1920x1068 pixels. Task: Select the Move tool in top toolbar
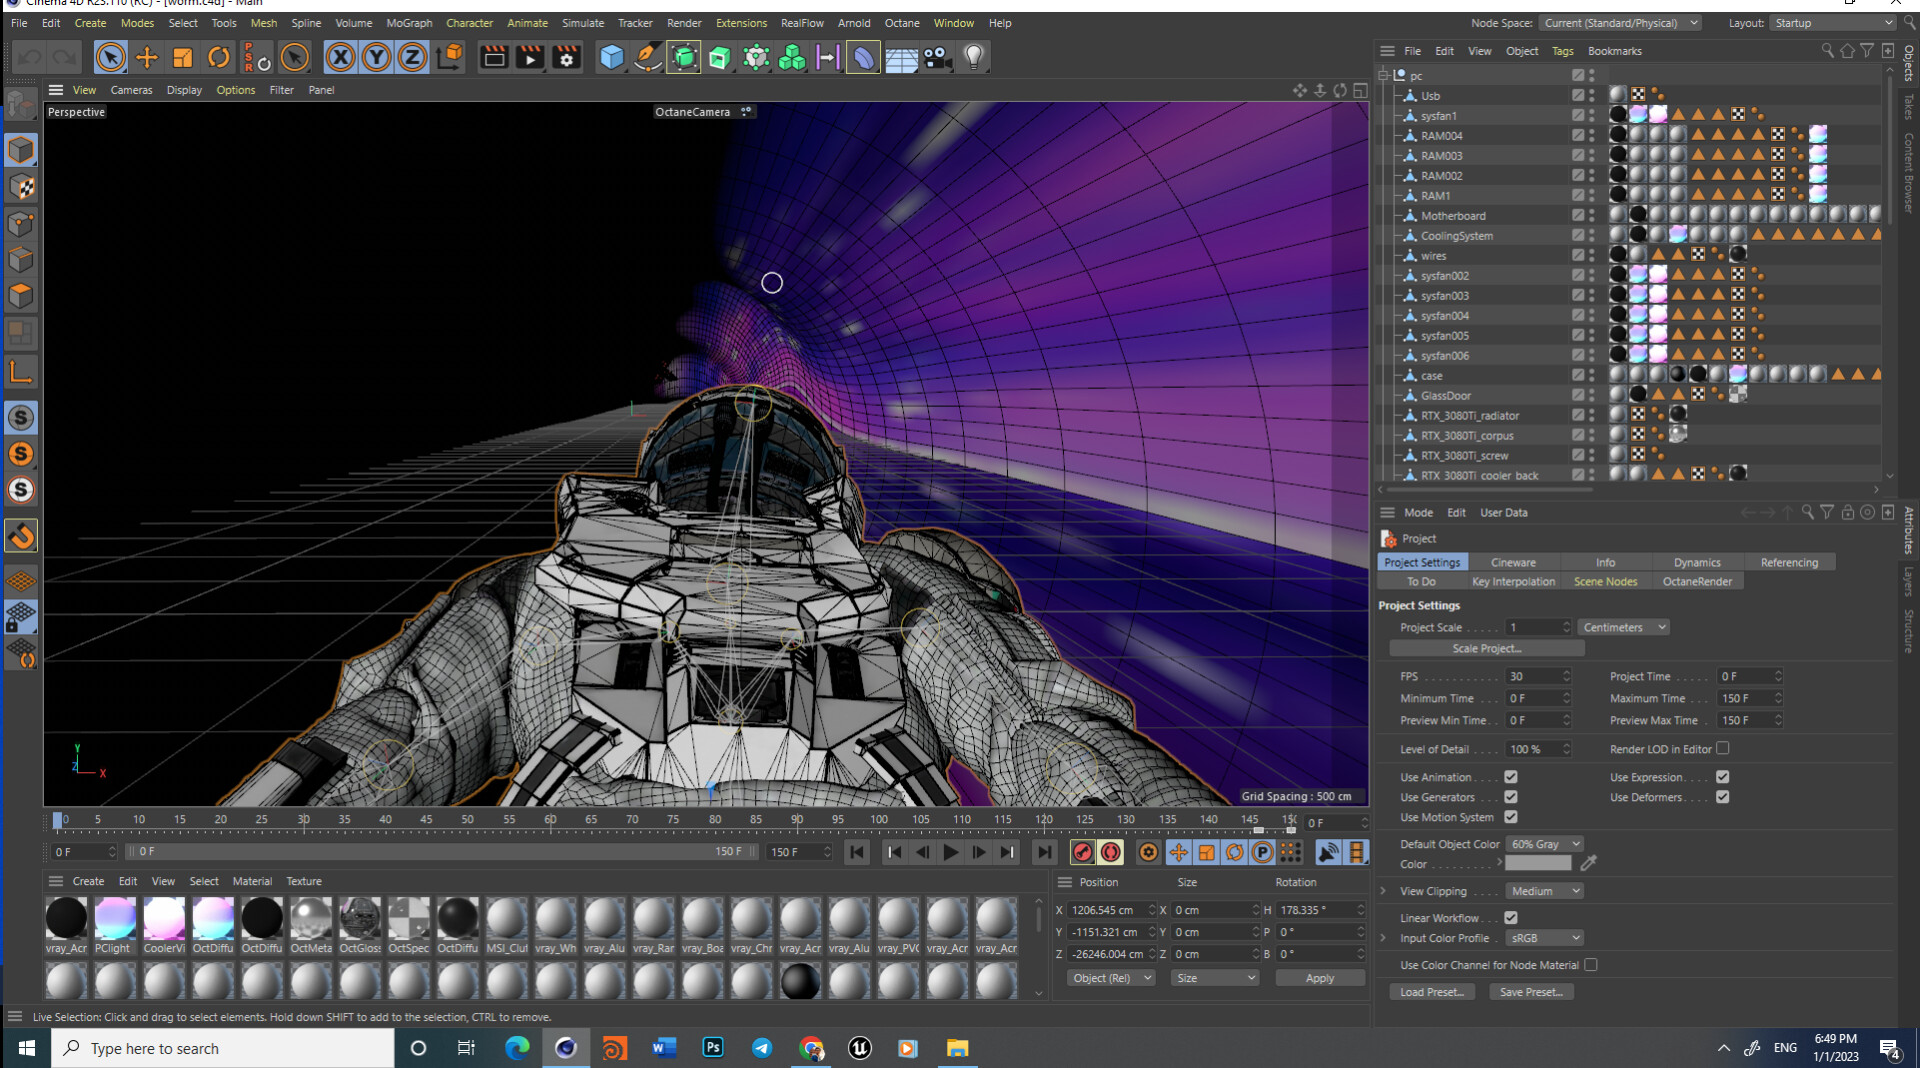(x=147, y=58)
